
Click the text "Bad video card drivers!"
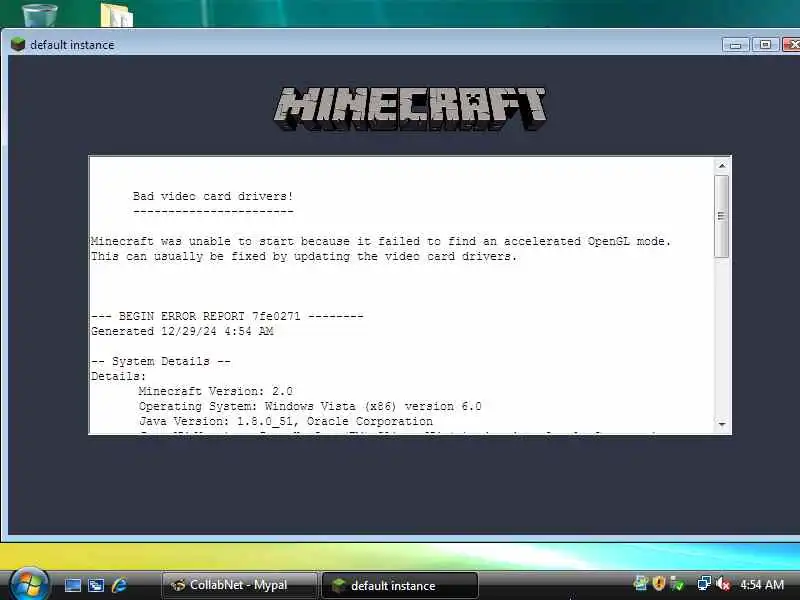pyautogui.click(x=213, y=196)
